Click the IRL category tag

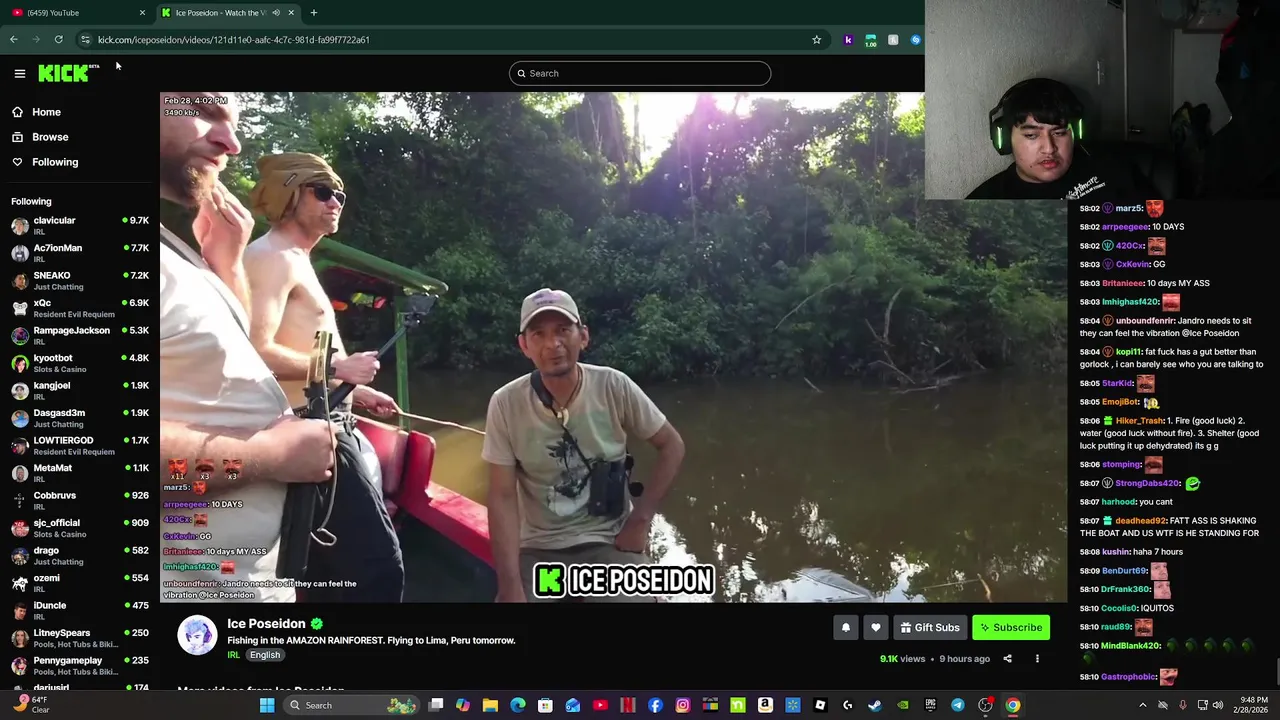[x=233, y=655]
